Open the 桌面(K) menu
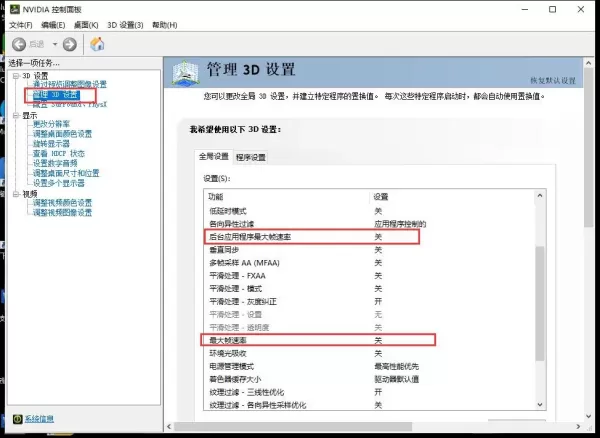 click(x=86, y=25)
